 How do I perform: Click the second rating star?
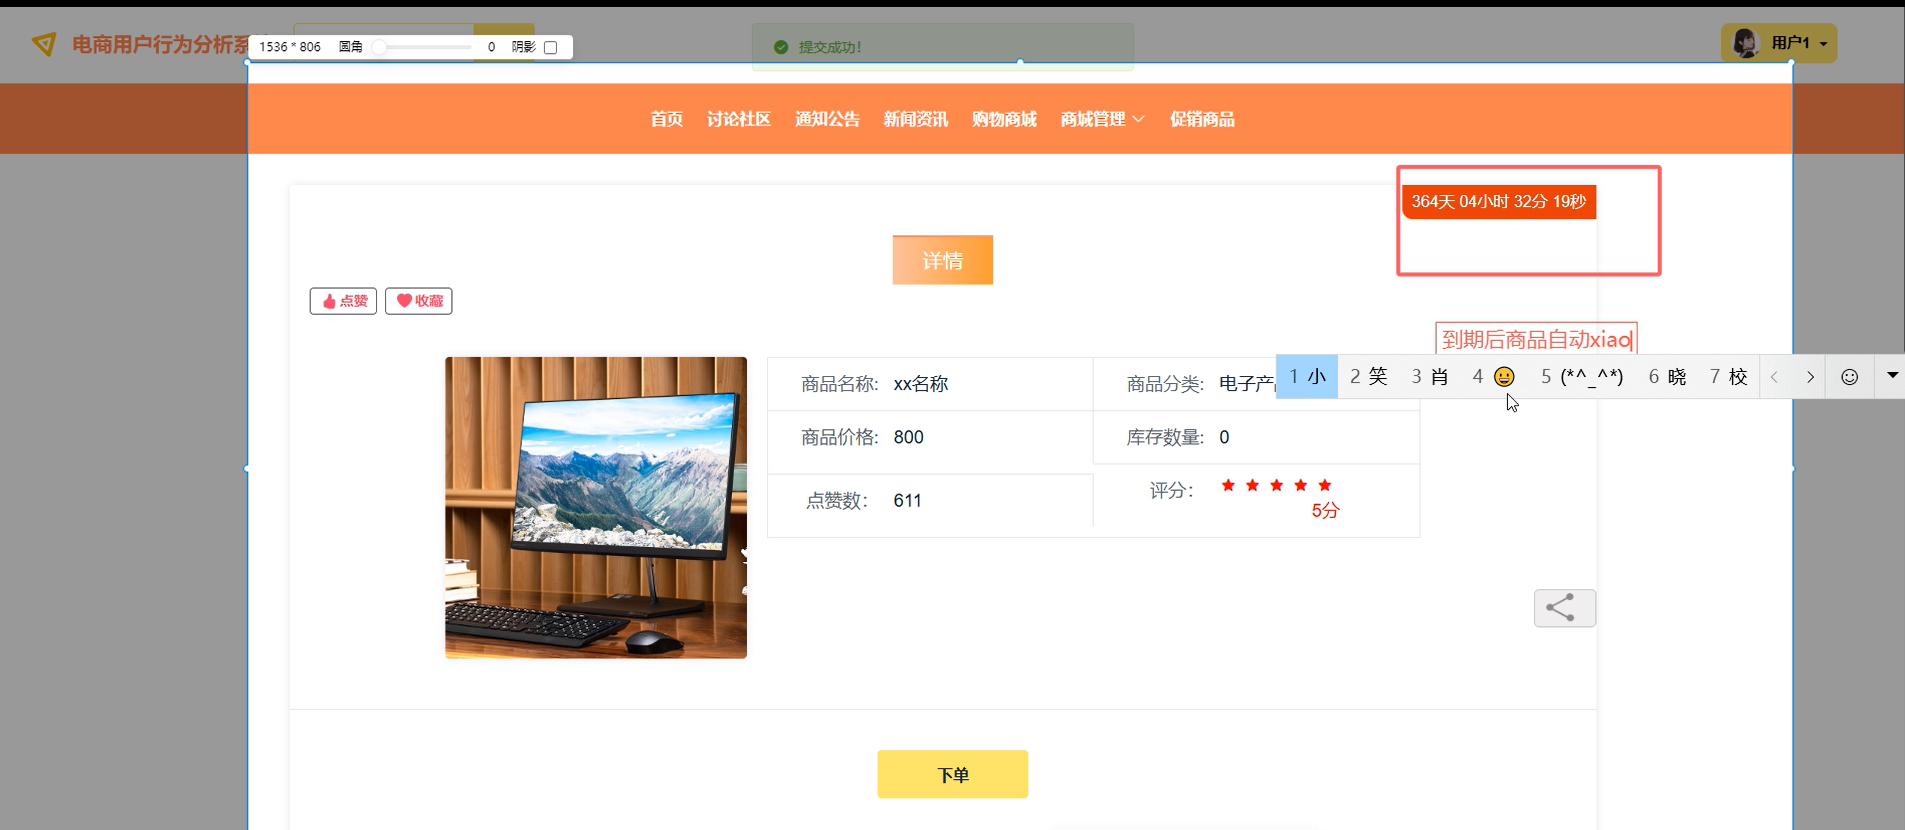coord(1252,485)
